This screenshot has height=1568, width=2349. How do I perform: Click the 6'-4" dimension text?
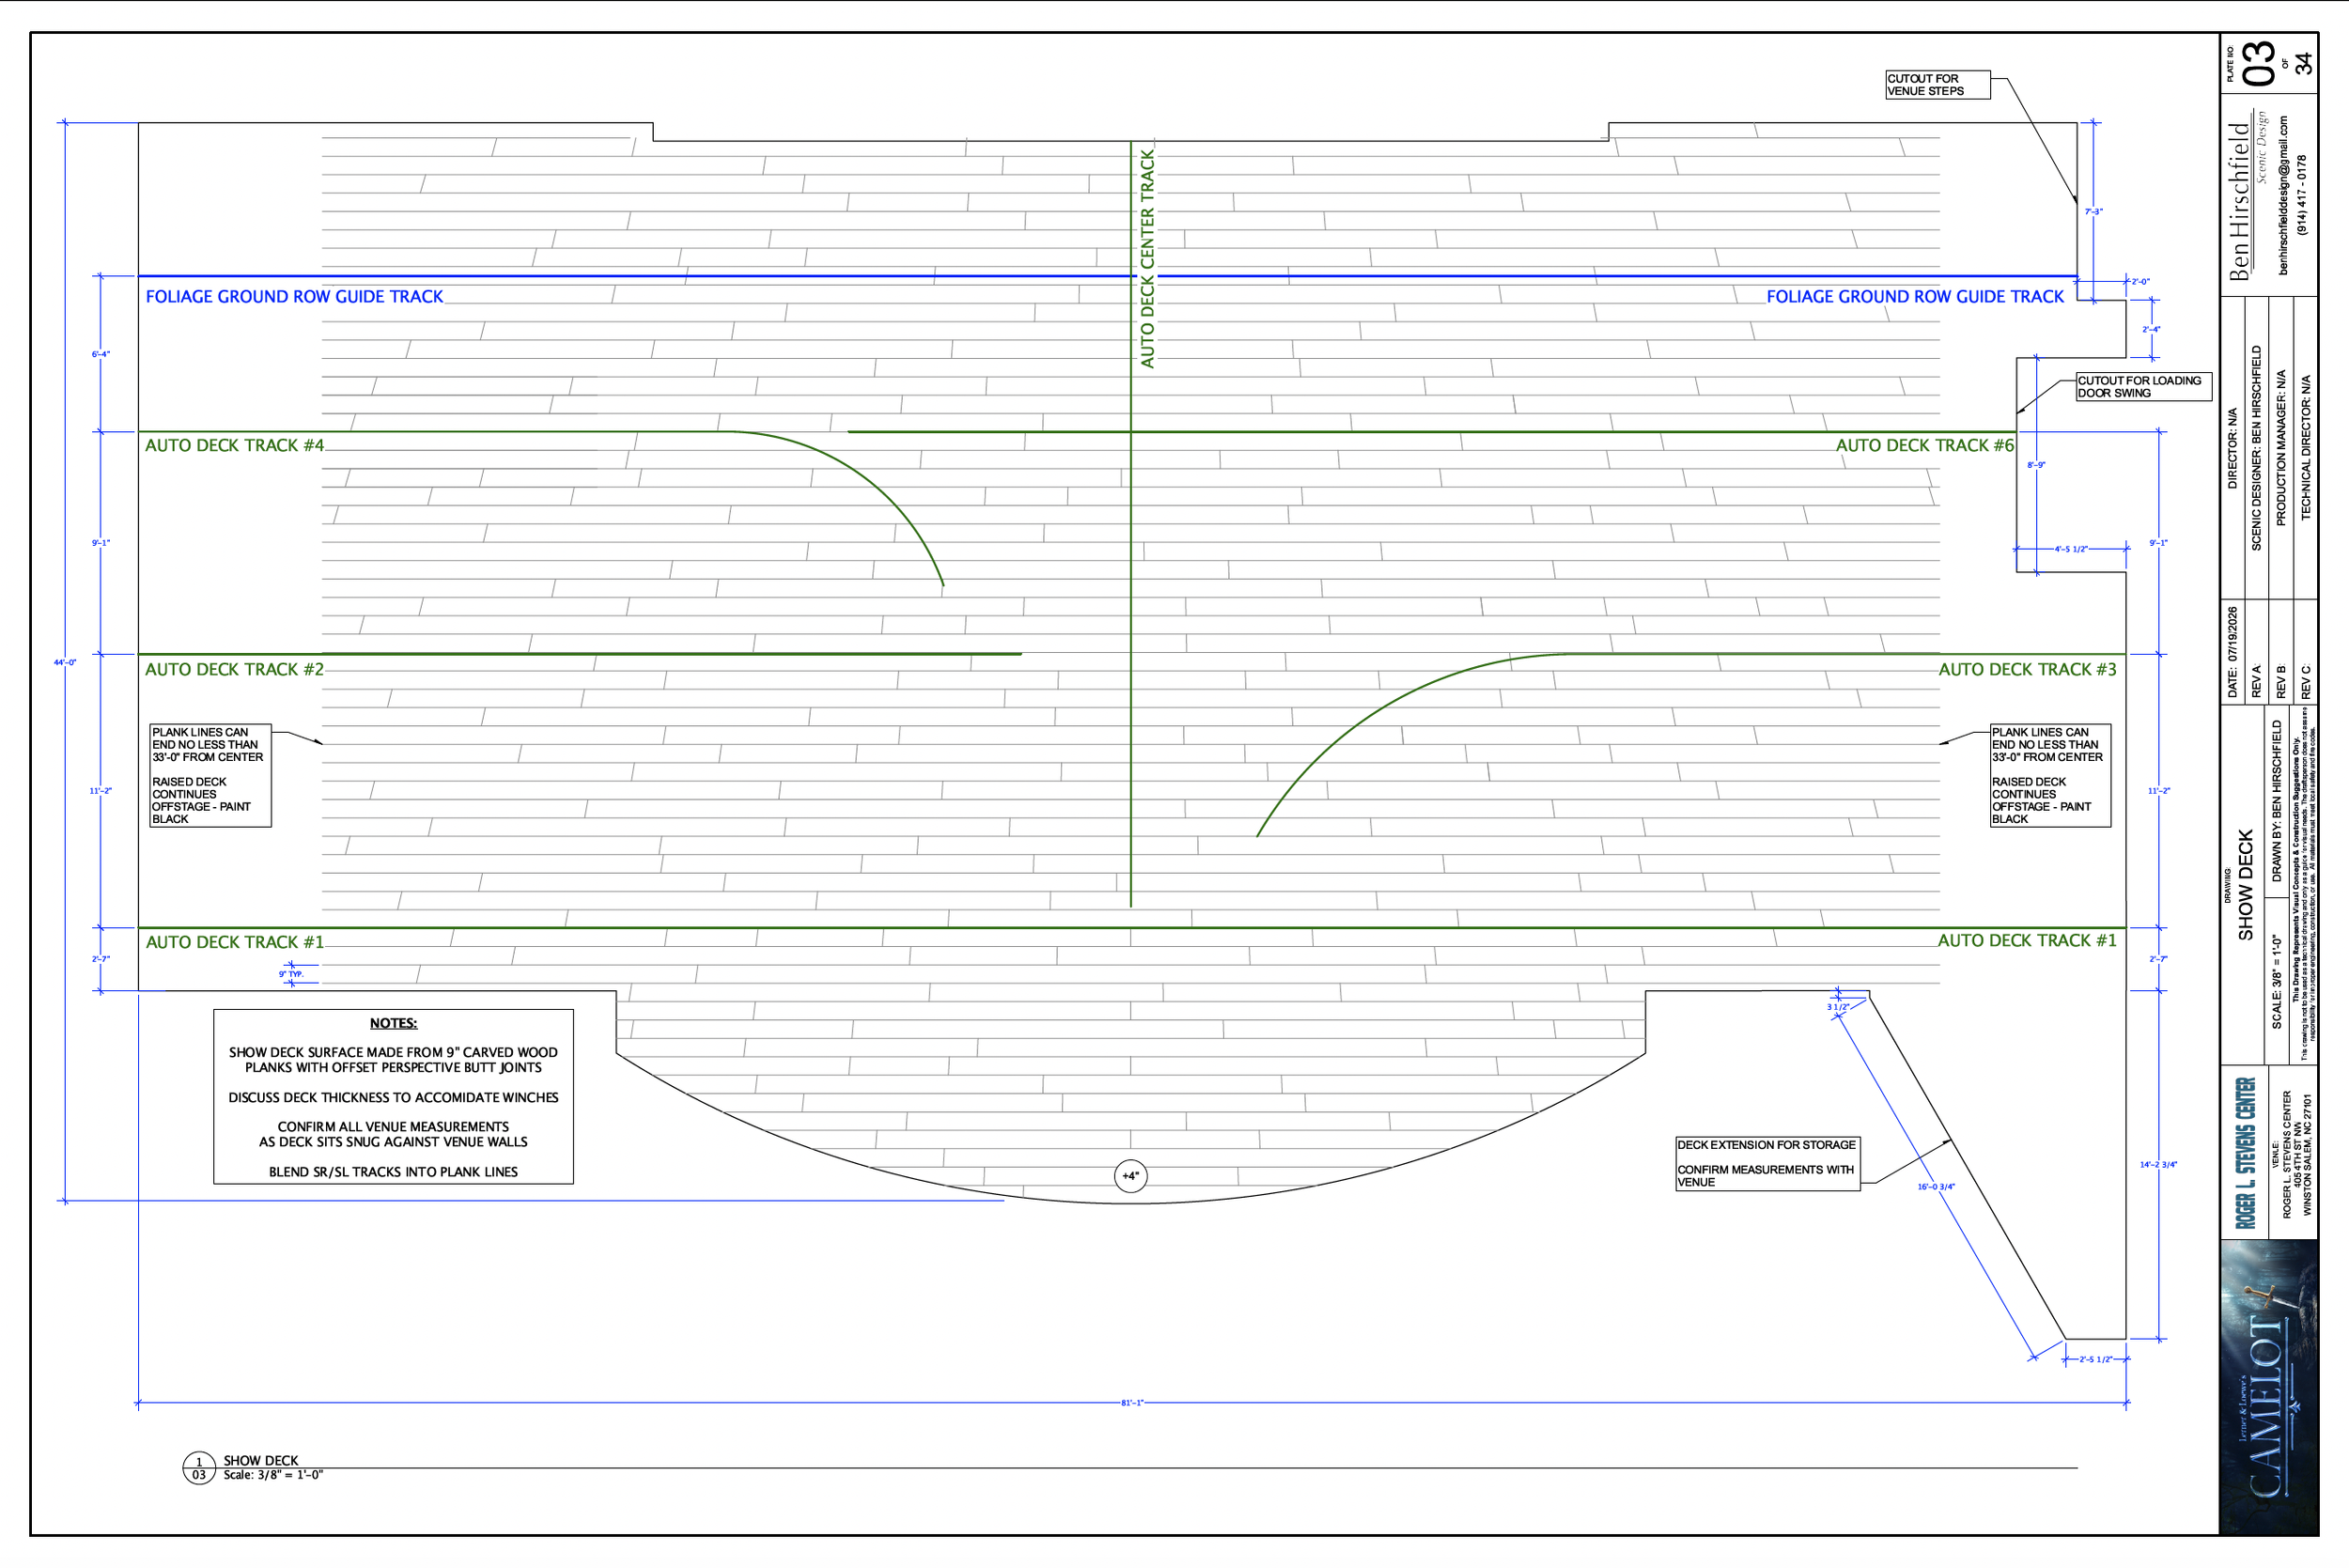coord(101,354)
